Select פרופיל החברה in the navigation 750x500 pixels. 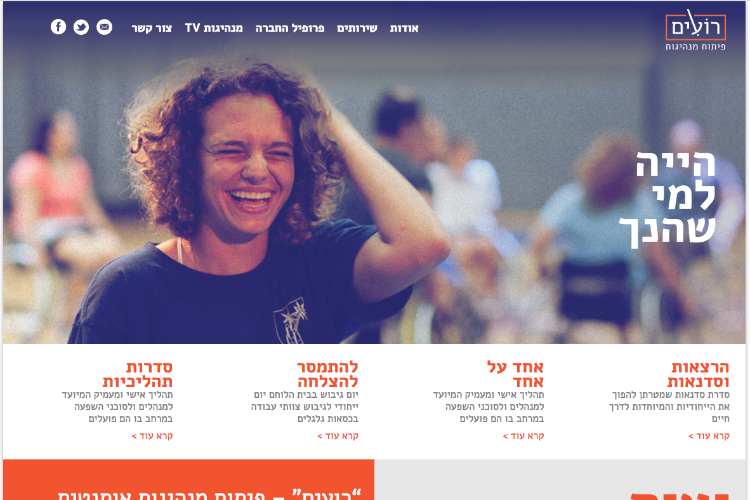tap(290, 28)
